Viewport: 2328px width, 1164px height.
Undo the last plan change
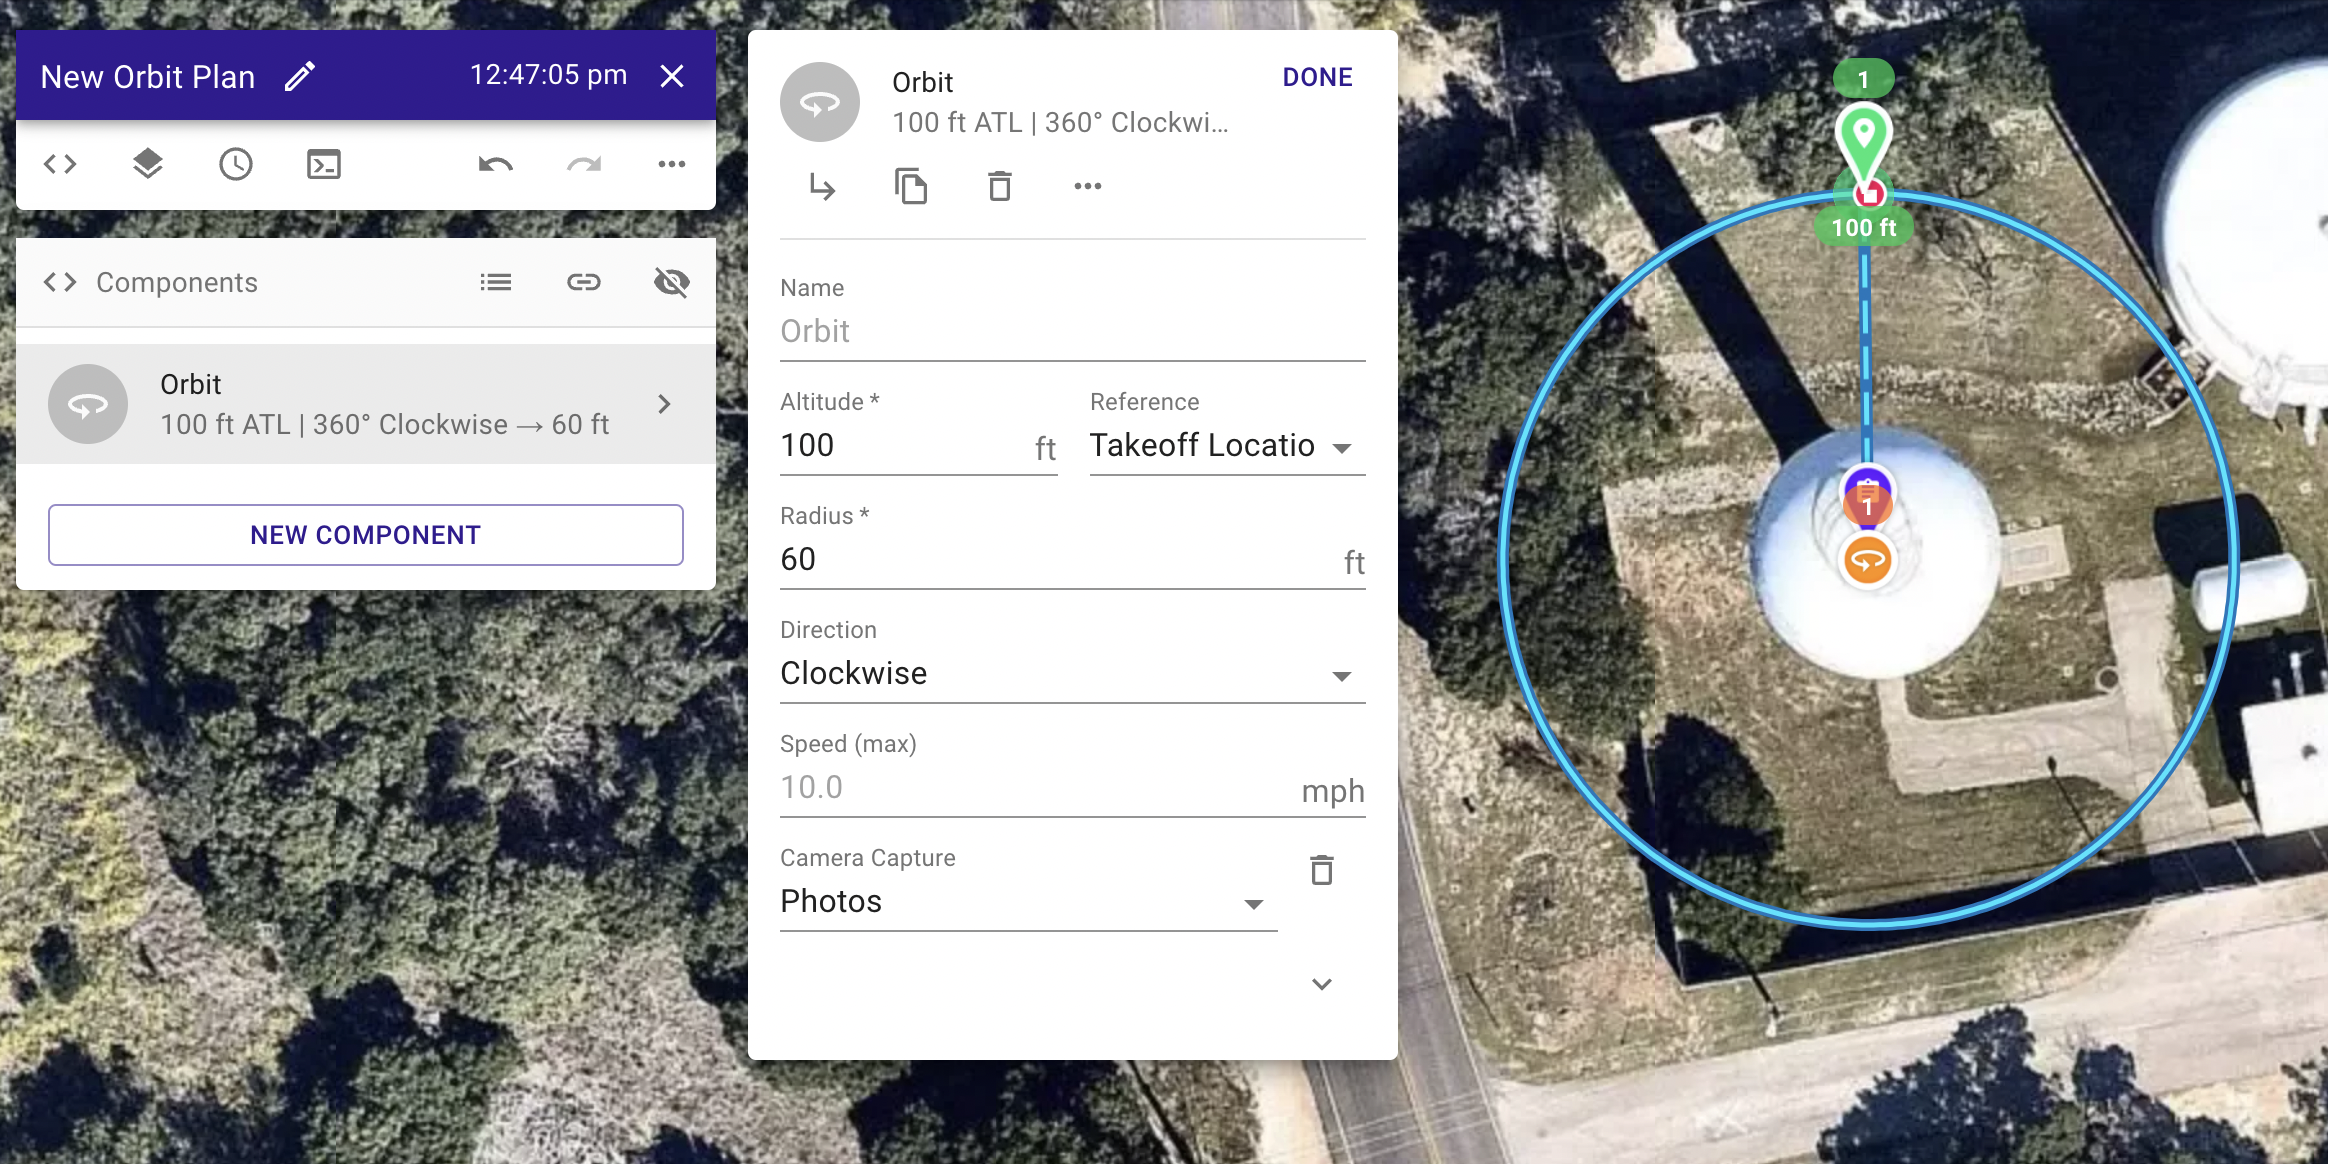coord(496,164)
